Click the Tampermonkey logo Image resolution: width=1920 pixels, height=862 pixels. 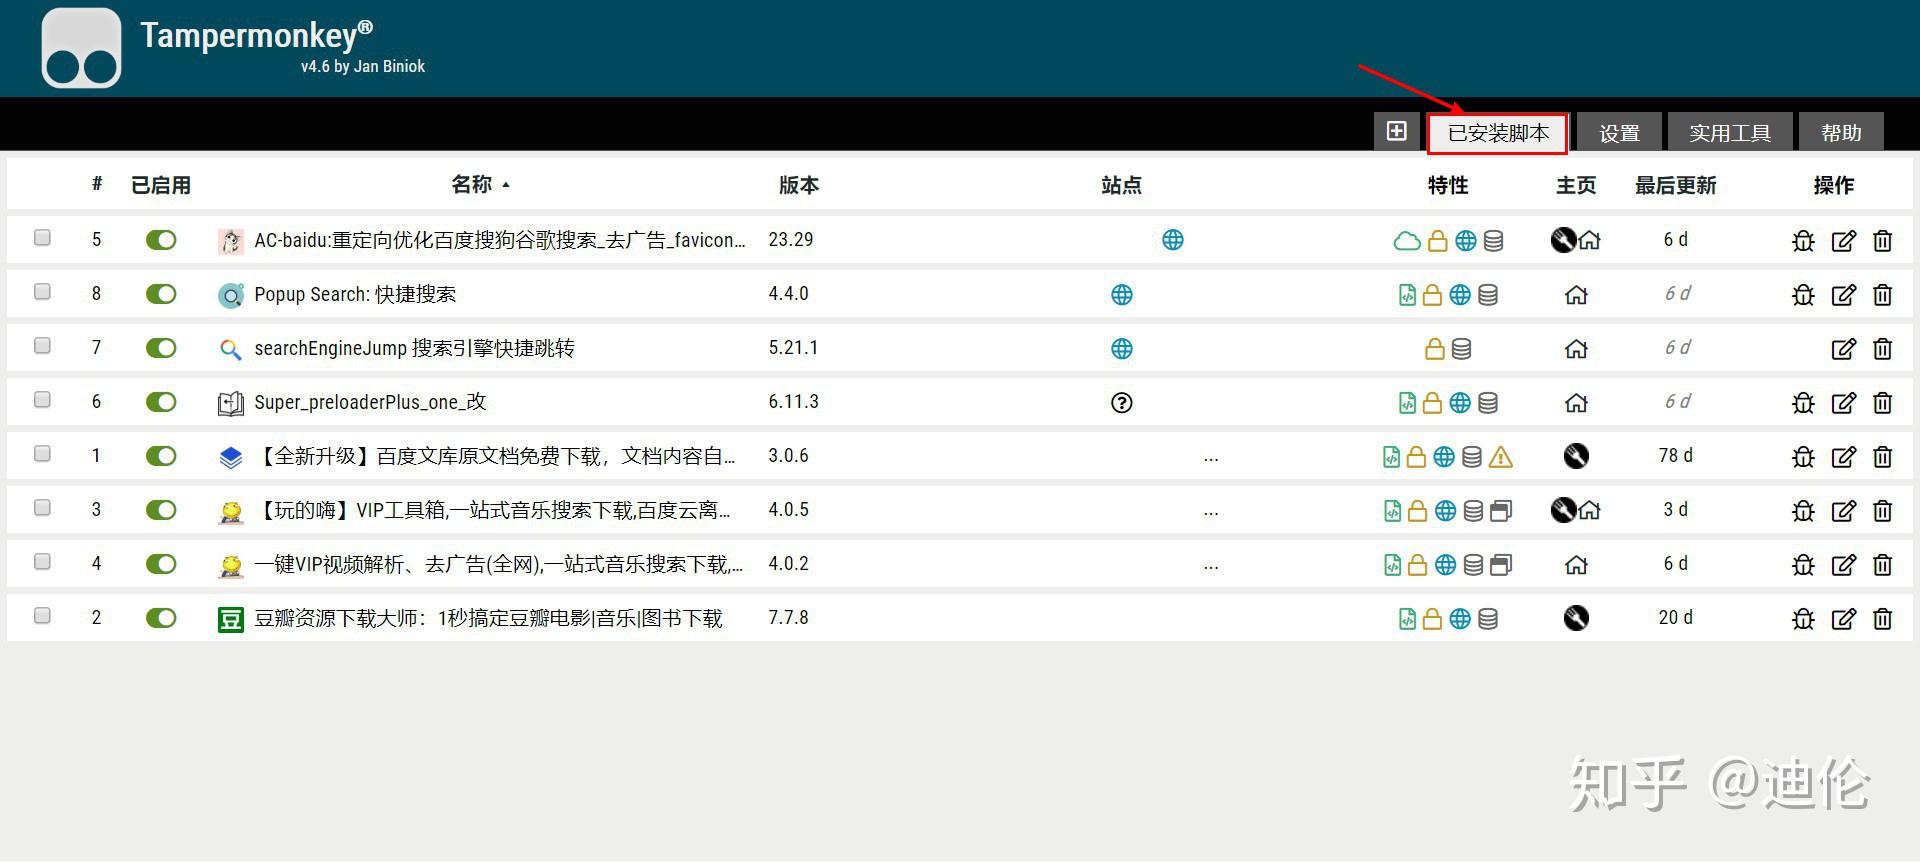point(81,48)
